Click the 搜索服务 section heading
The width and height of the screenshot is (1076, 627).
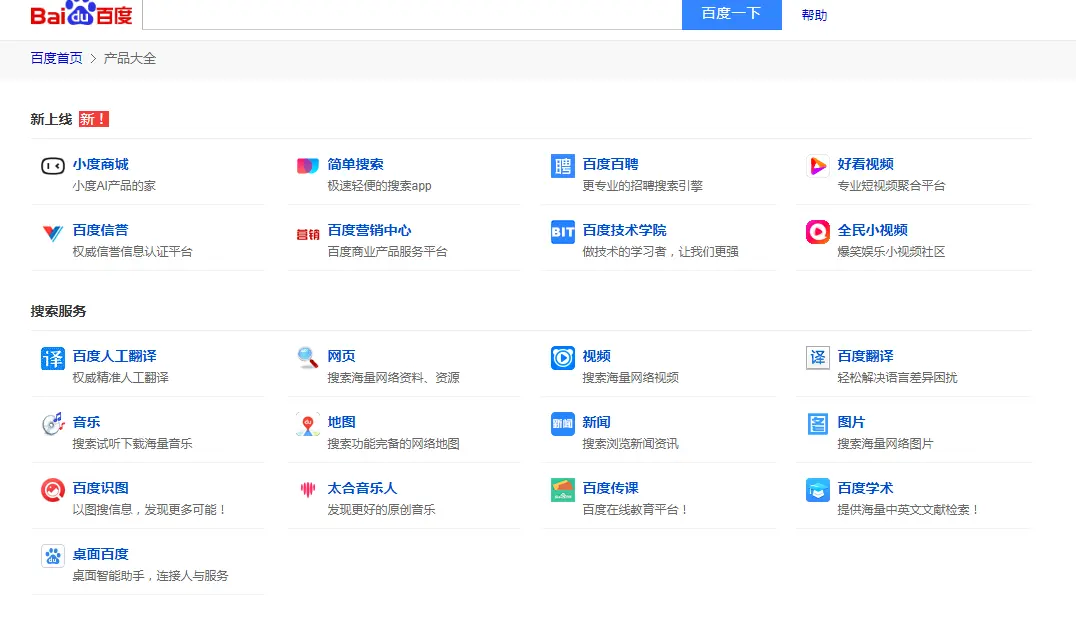[58, 311]
